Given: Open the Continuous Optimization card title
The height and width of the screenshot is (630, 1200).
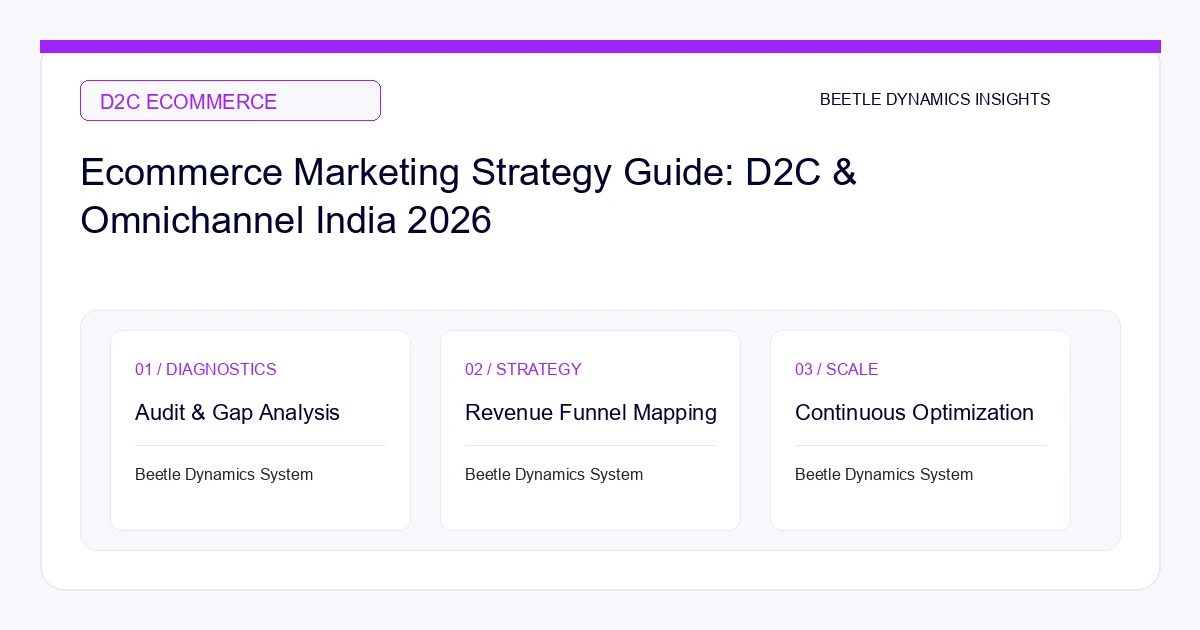Looking at the screenshot, I should 914,412.
